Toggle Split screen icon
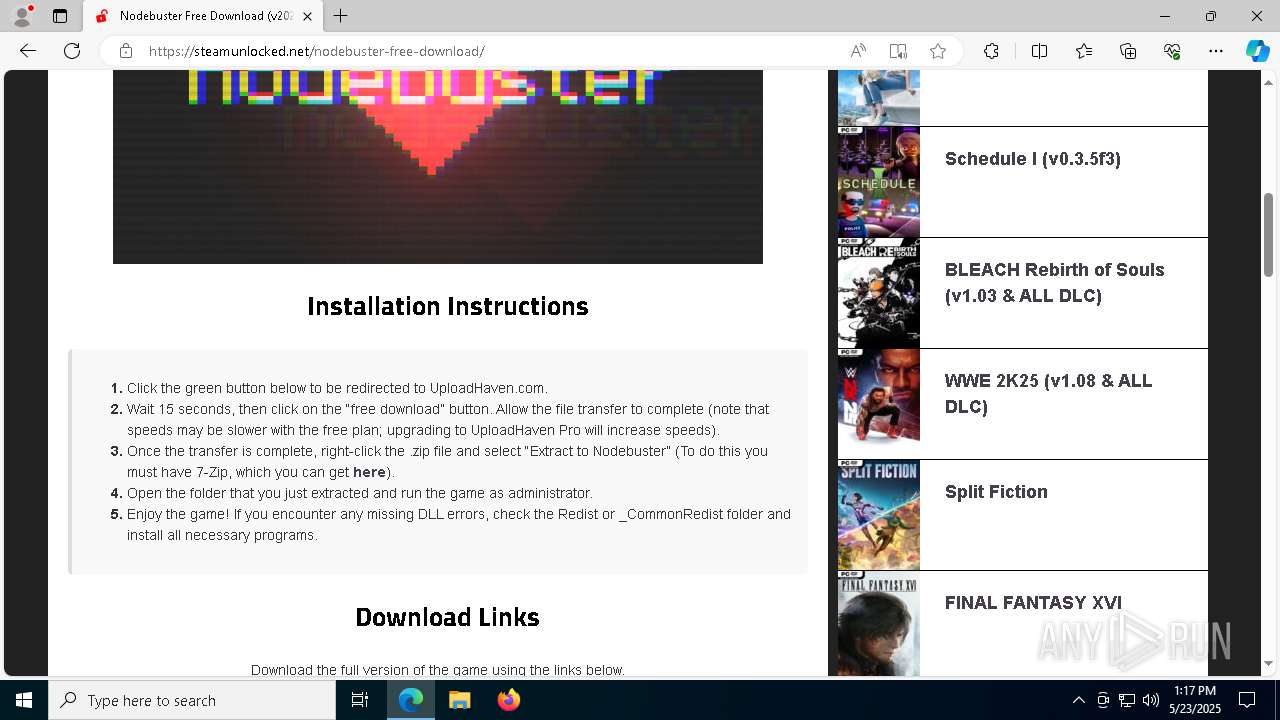 coord(1039,51)
